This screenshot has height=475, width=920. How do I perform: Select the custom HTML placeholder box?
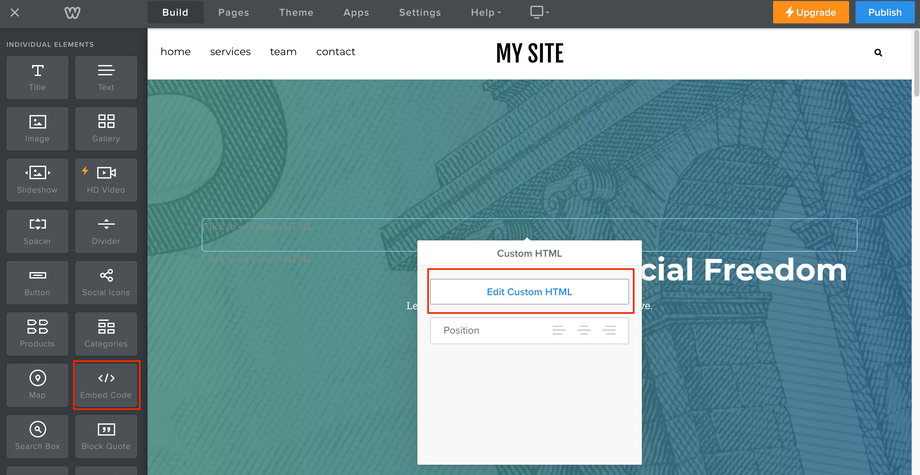coord(529,235)
